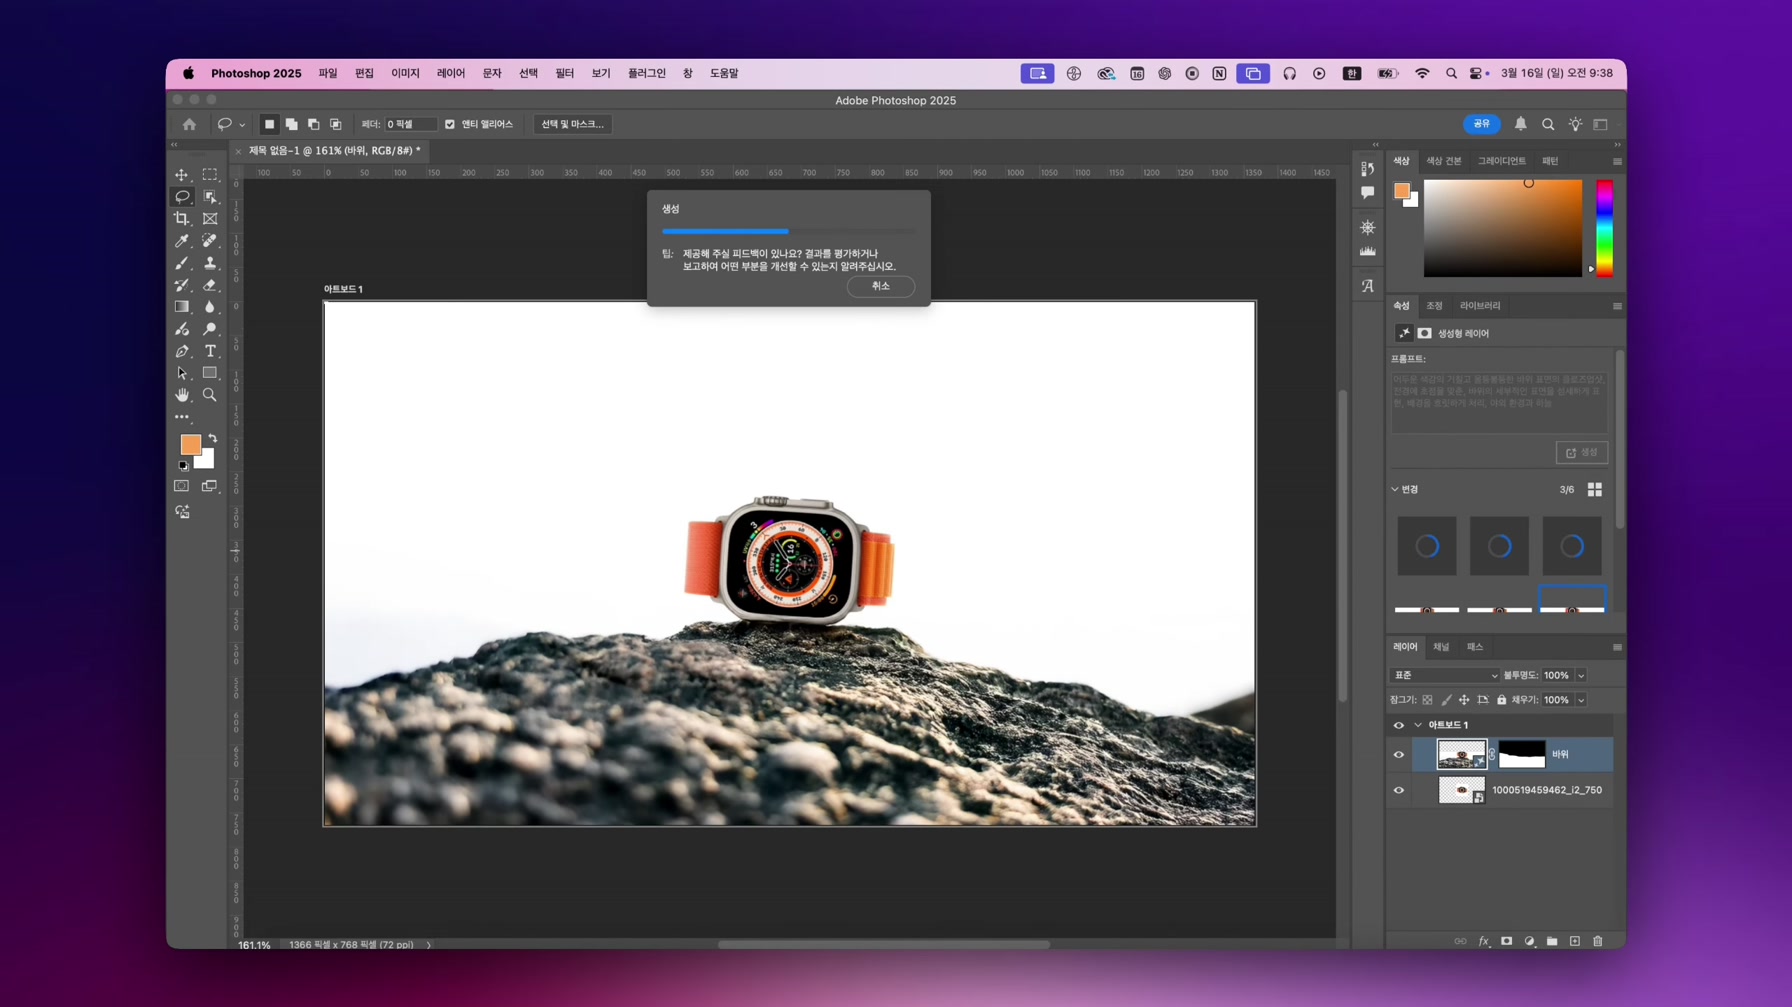1792x1007 pixels.
Task: Select the Pen tool
Action: pyautogui.click(x=181, y=351)
